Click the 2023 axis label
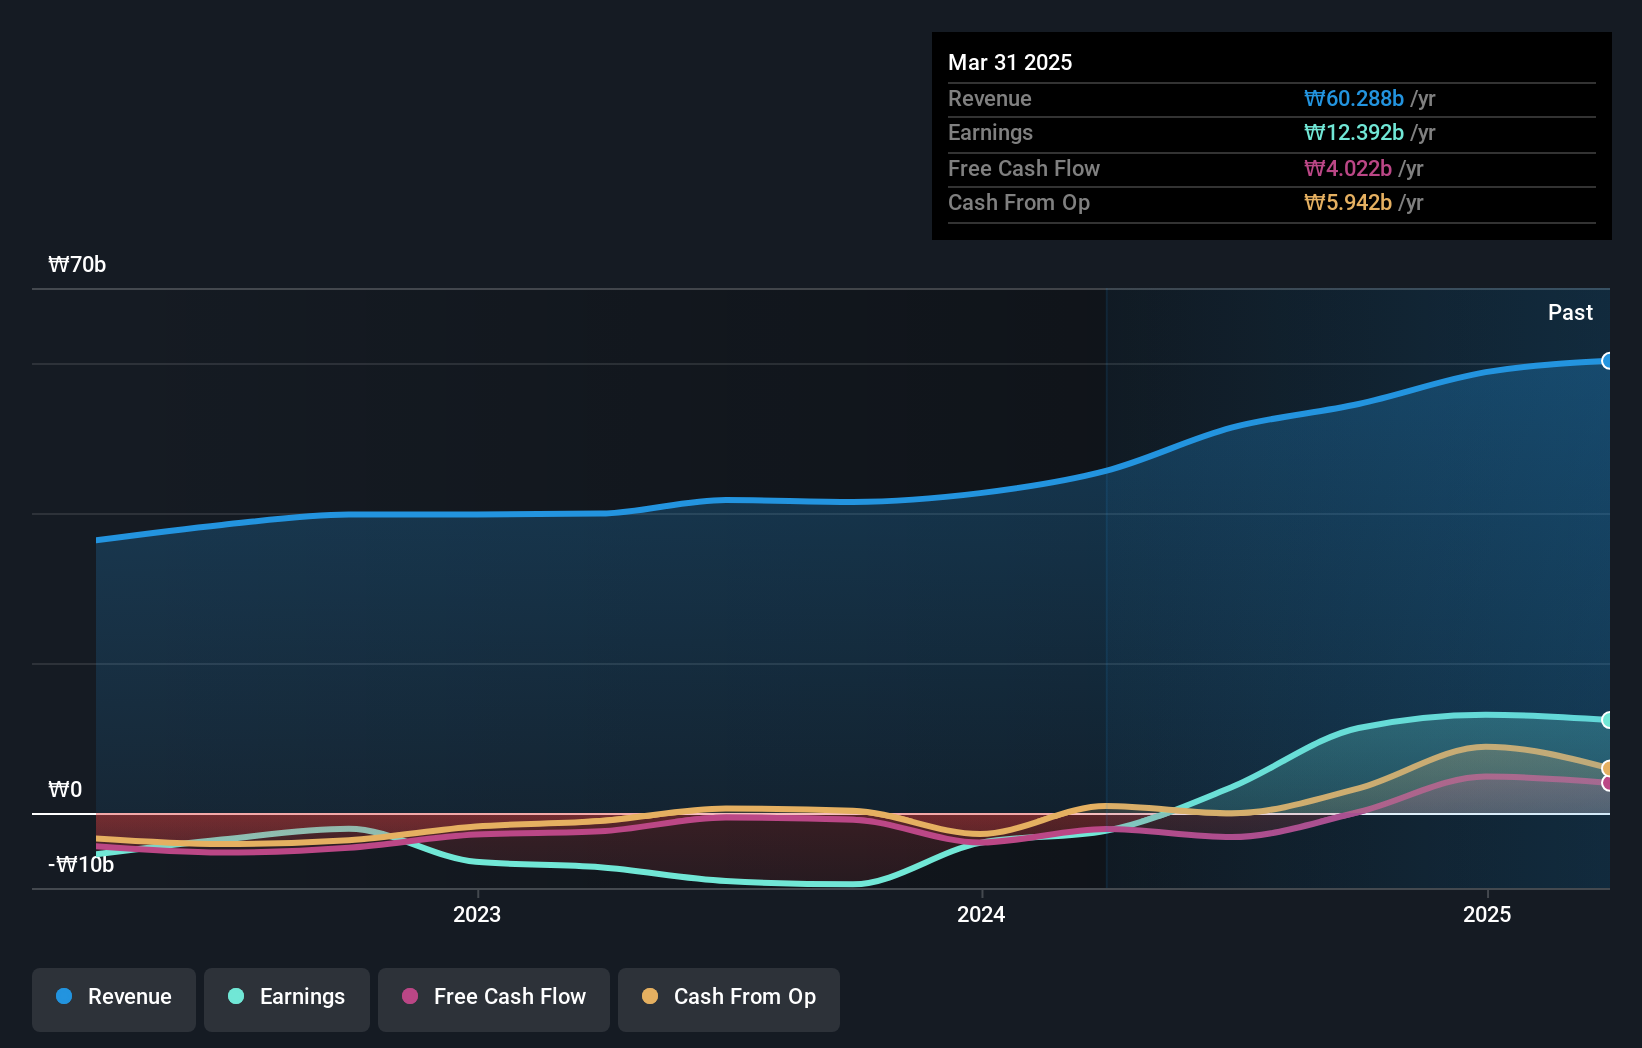 (x=477, y=913)
